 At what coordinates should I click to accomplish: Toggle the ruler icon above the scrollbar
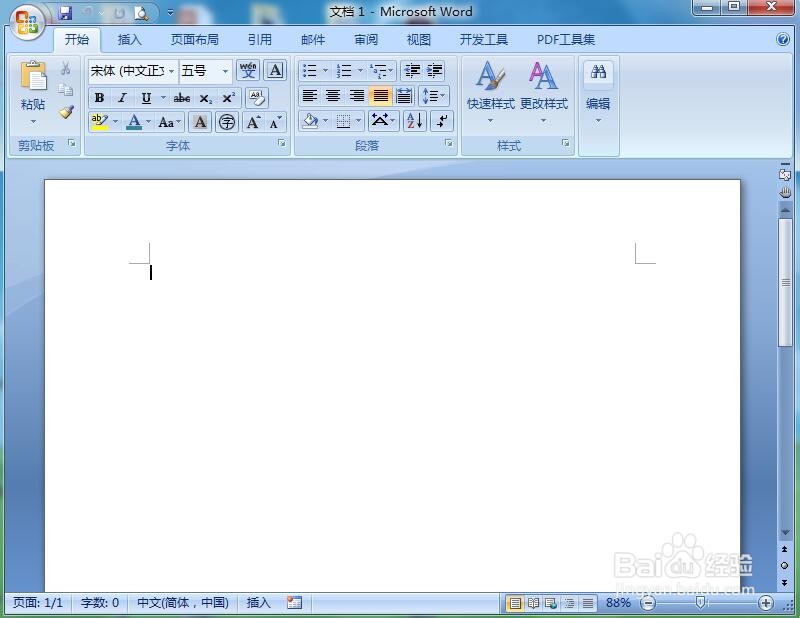click(x=785, y=175)
